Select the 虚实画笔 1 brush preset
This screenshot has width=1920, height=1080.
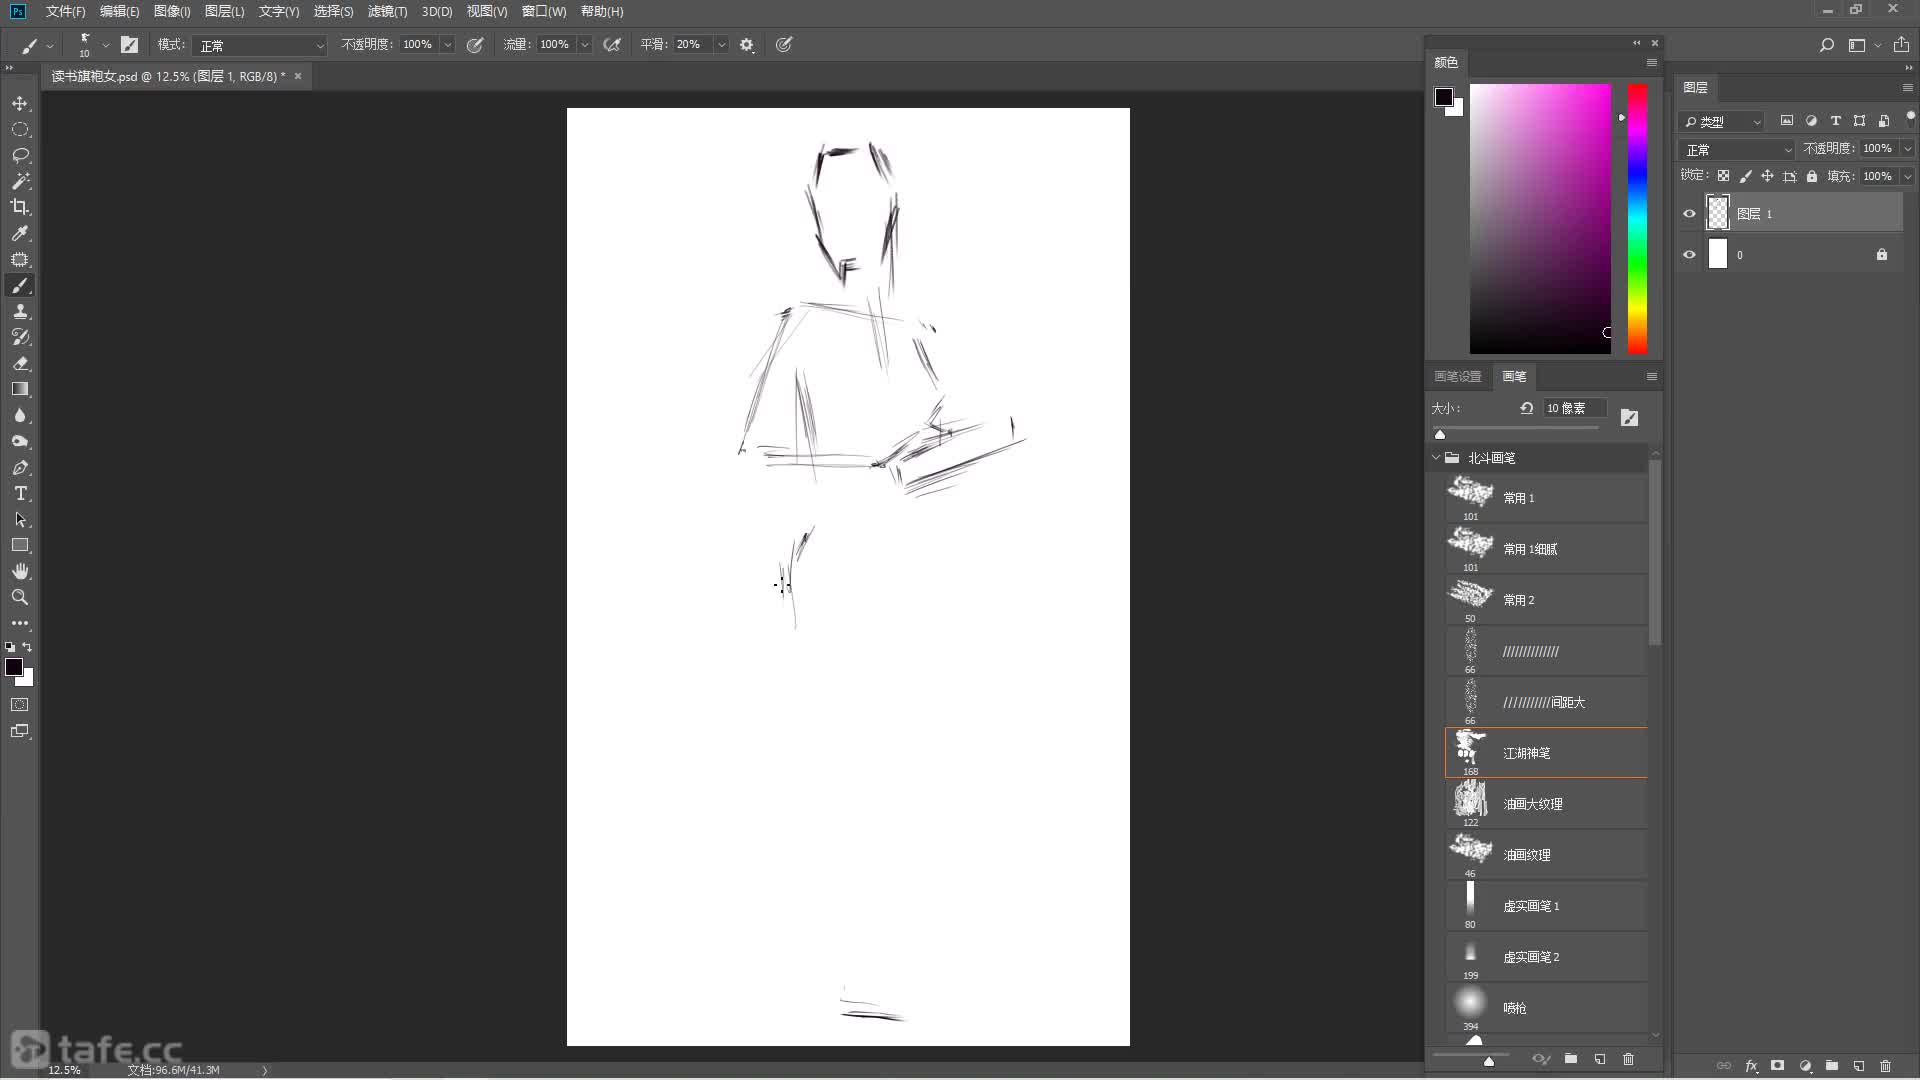point(1546,906)
